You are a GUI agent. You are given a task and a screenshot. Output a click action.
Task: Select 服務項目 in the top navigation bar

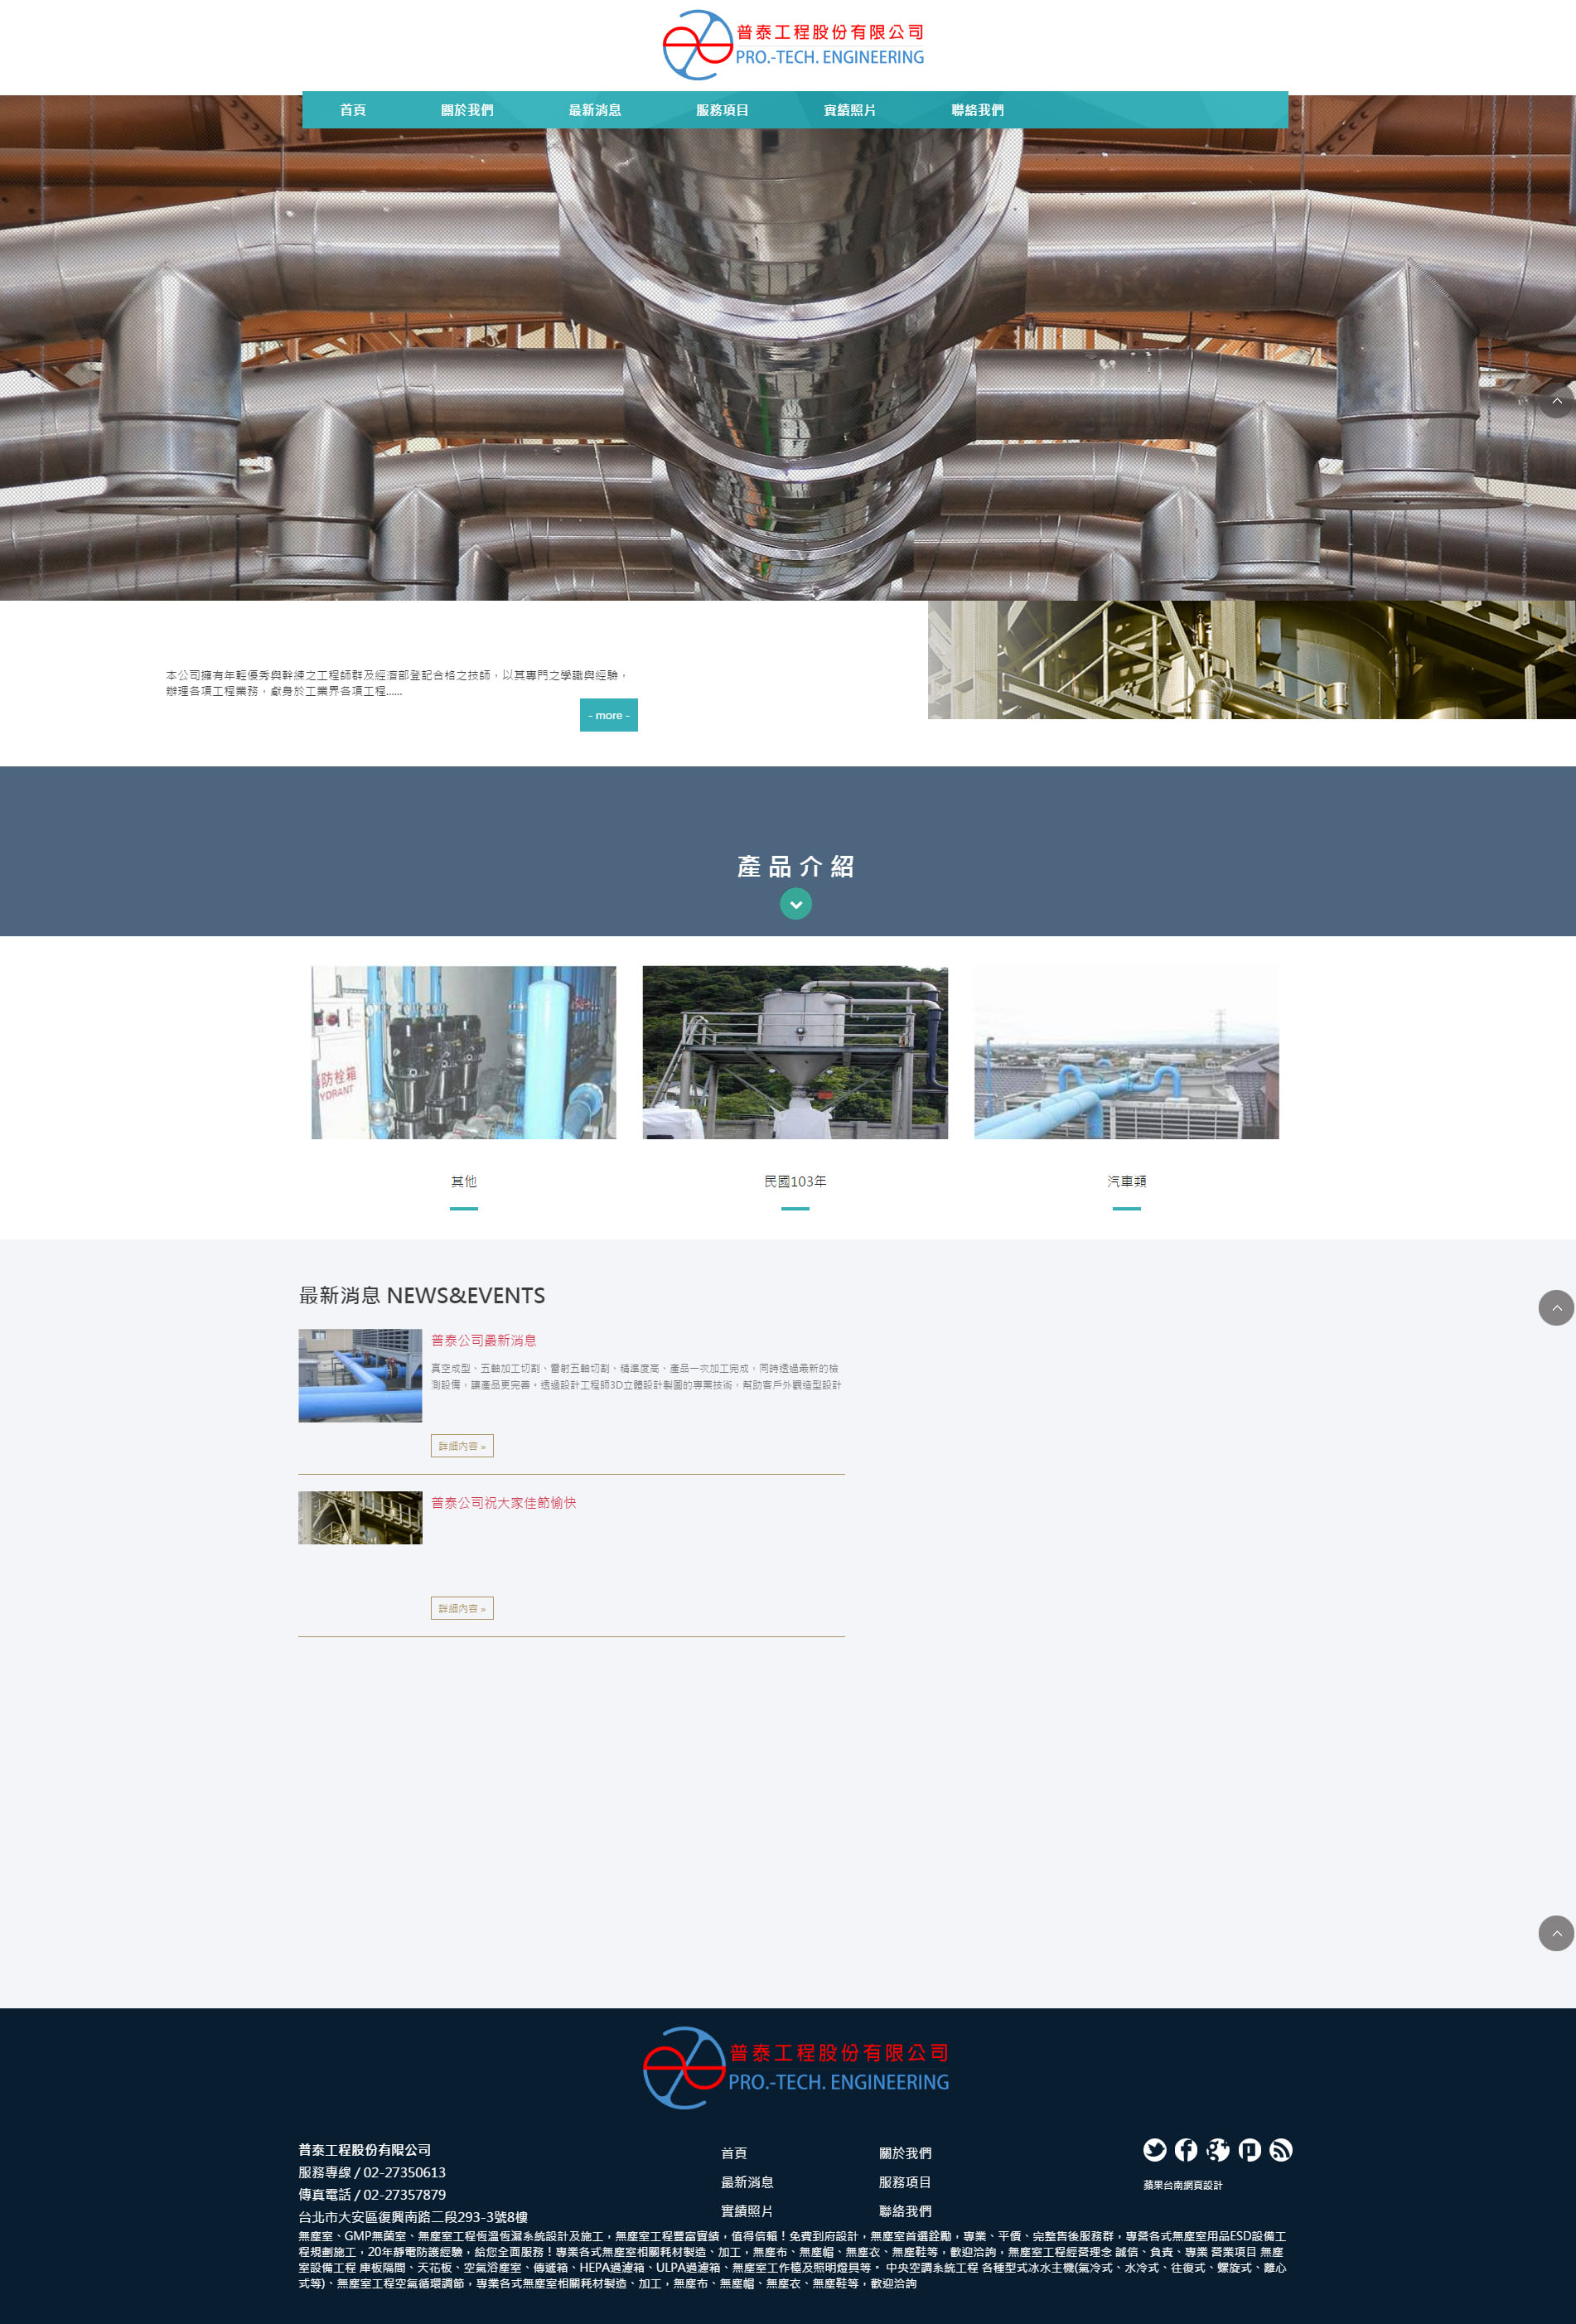coord(722,110)
